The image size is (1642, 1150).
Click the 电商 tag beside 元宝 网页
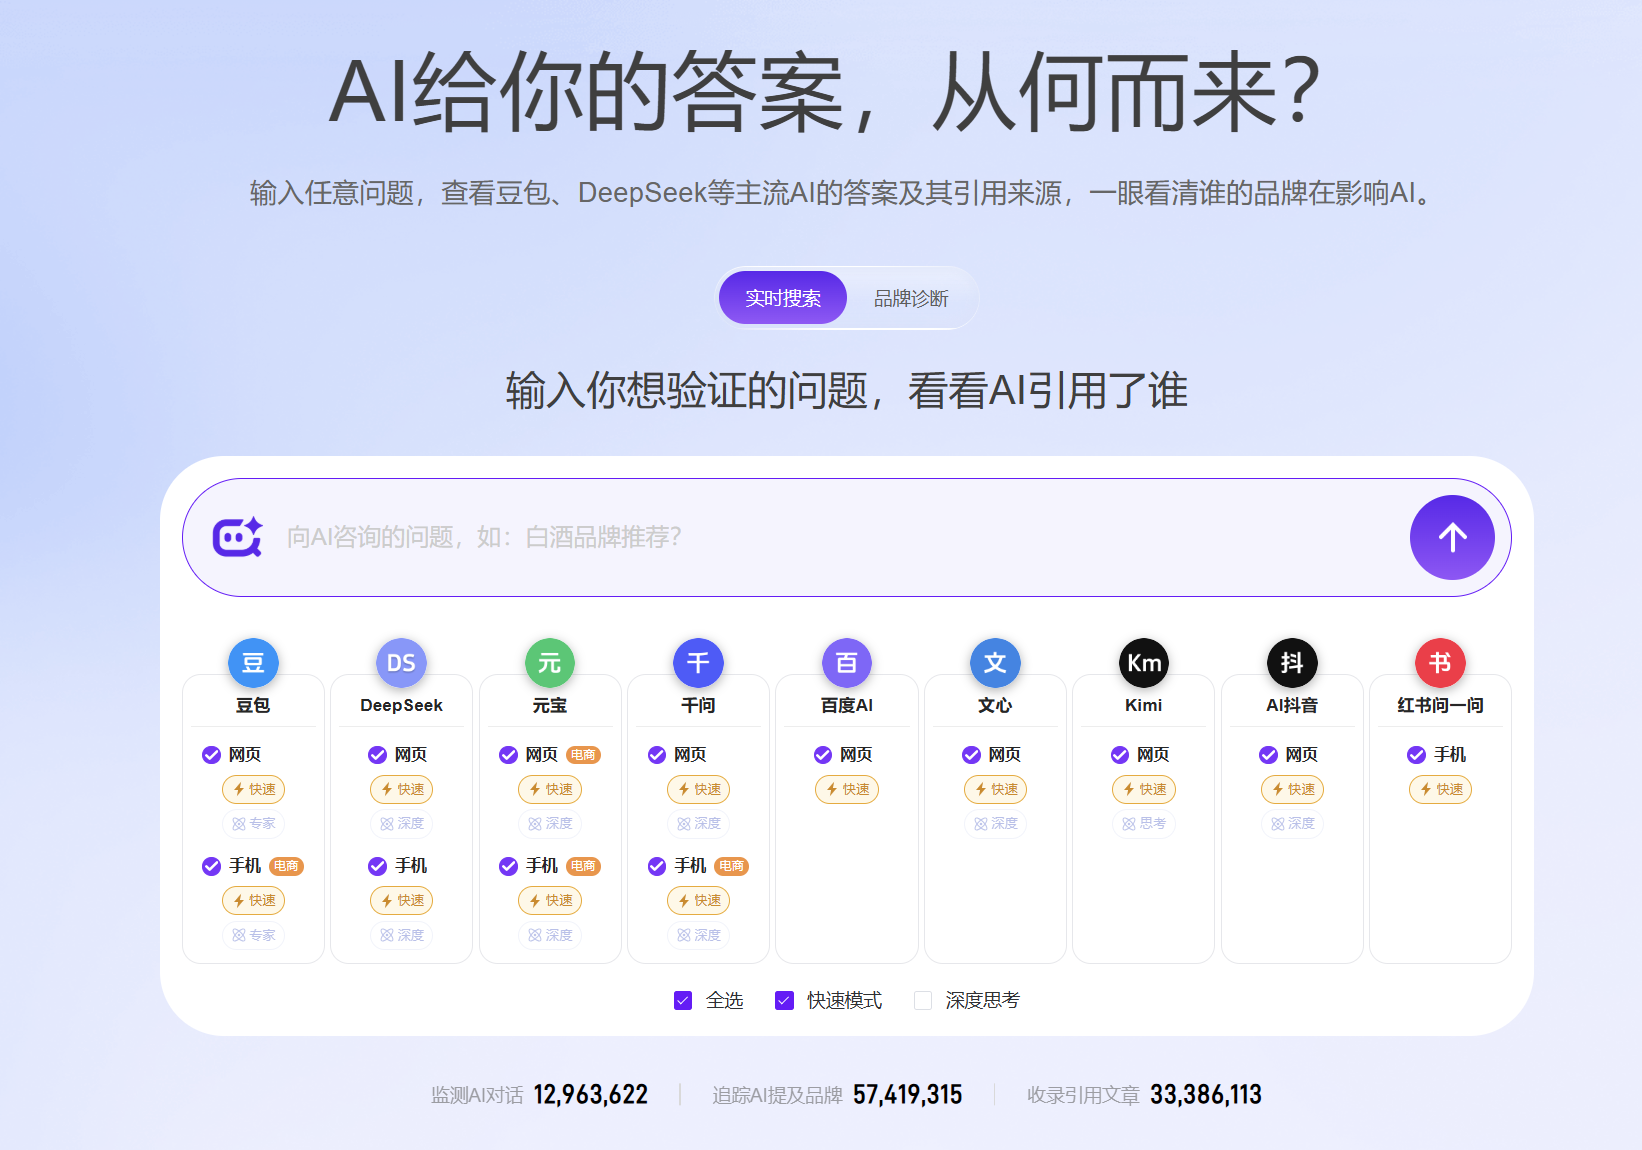(x=583, y=755)
